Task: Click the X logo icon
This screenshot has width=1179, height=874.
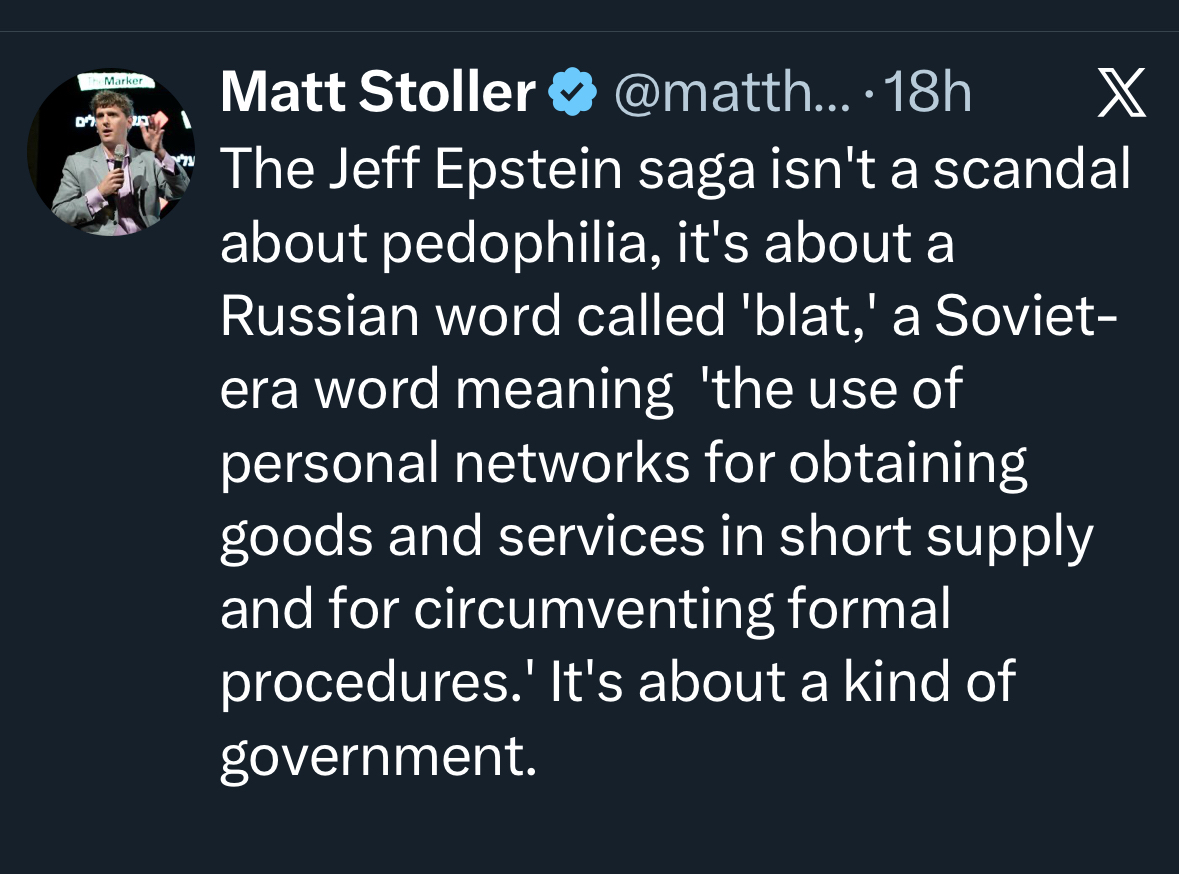Action: (x=1121, y=96)
